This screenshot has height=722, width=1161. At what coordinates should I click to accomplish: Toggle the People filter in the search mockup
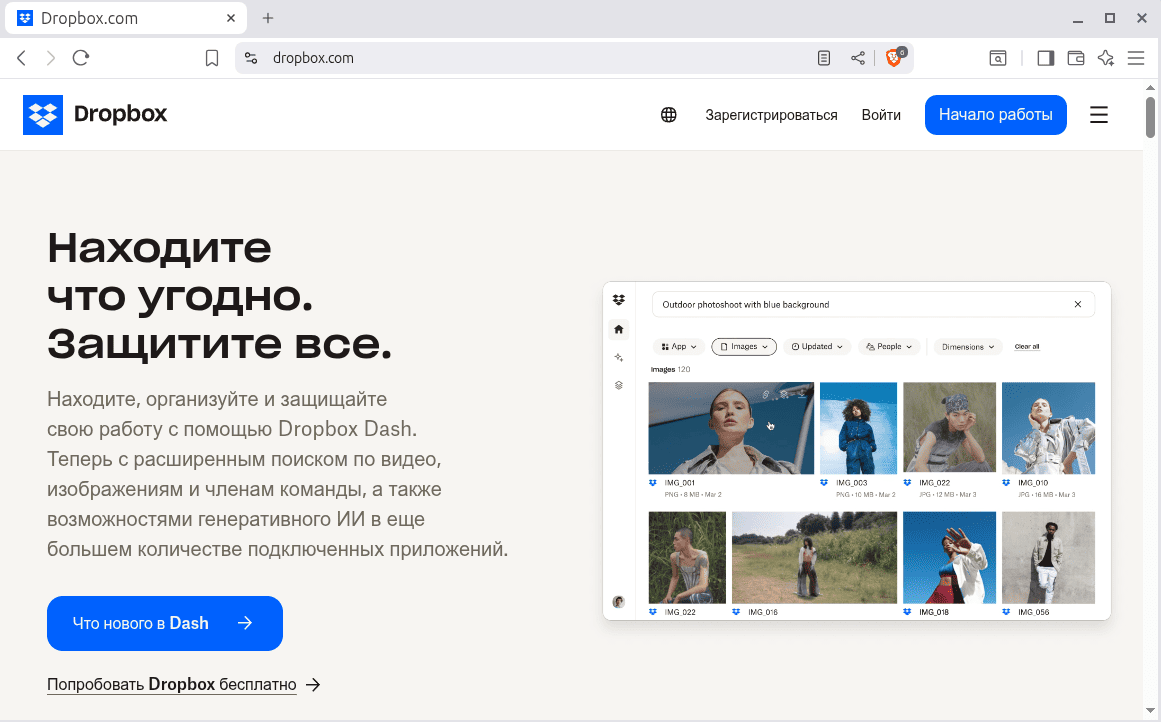pyautogui.click(x=889, y=346)
